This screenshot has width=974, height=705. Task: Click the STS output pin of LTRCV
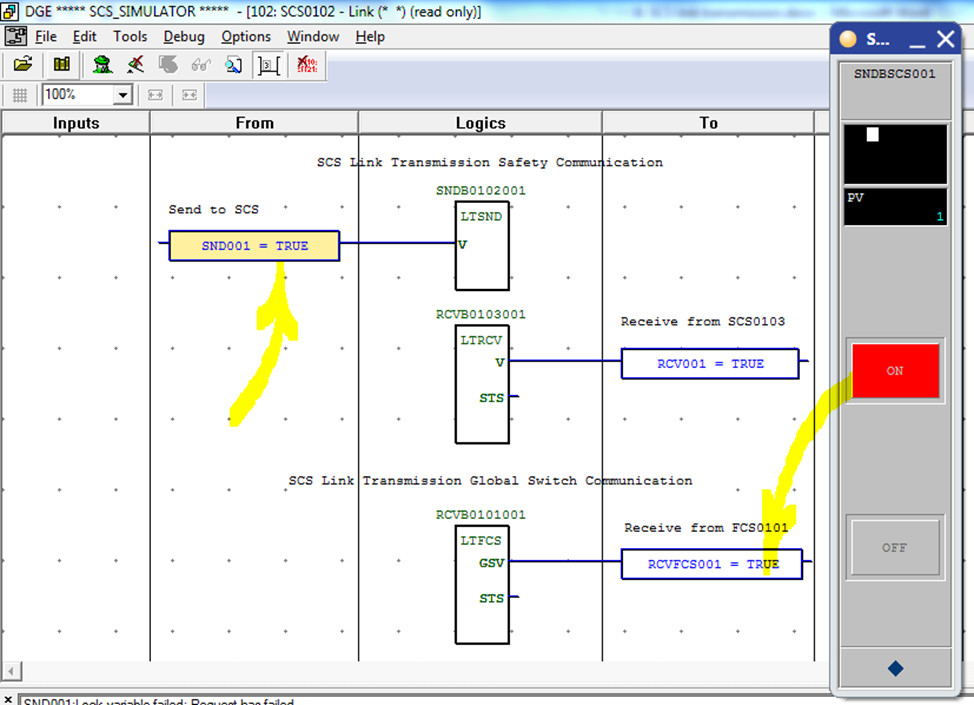[491, 398]
